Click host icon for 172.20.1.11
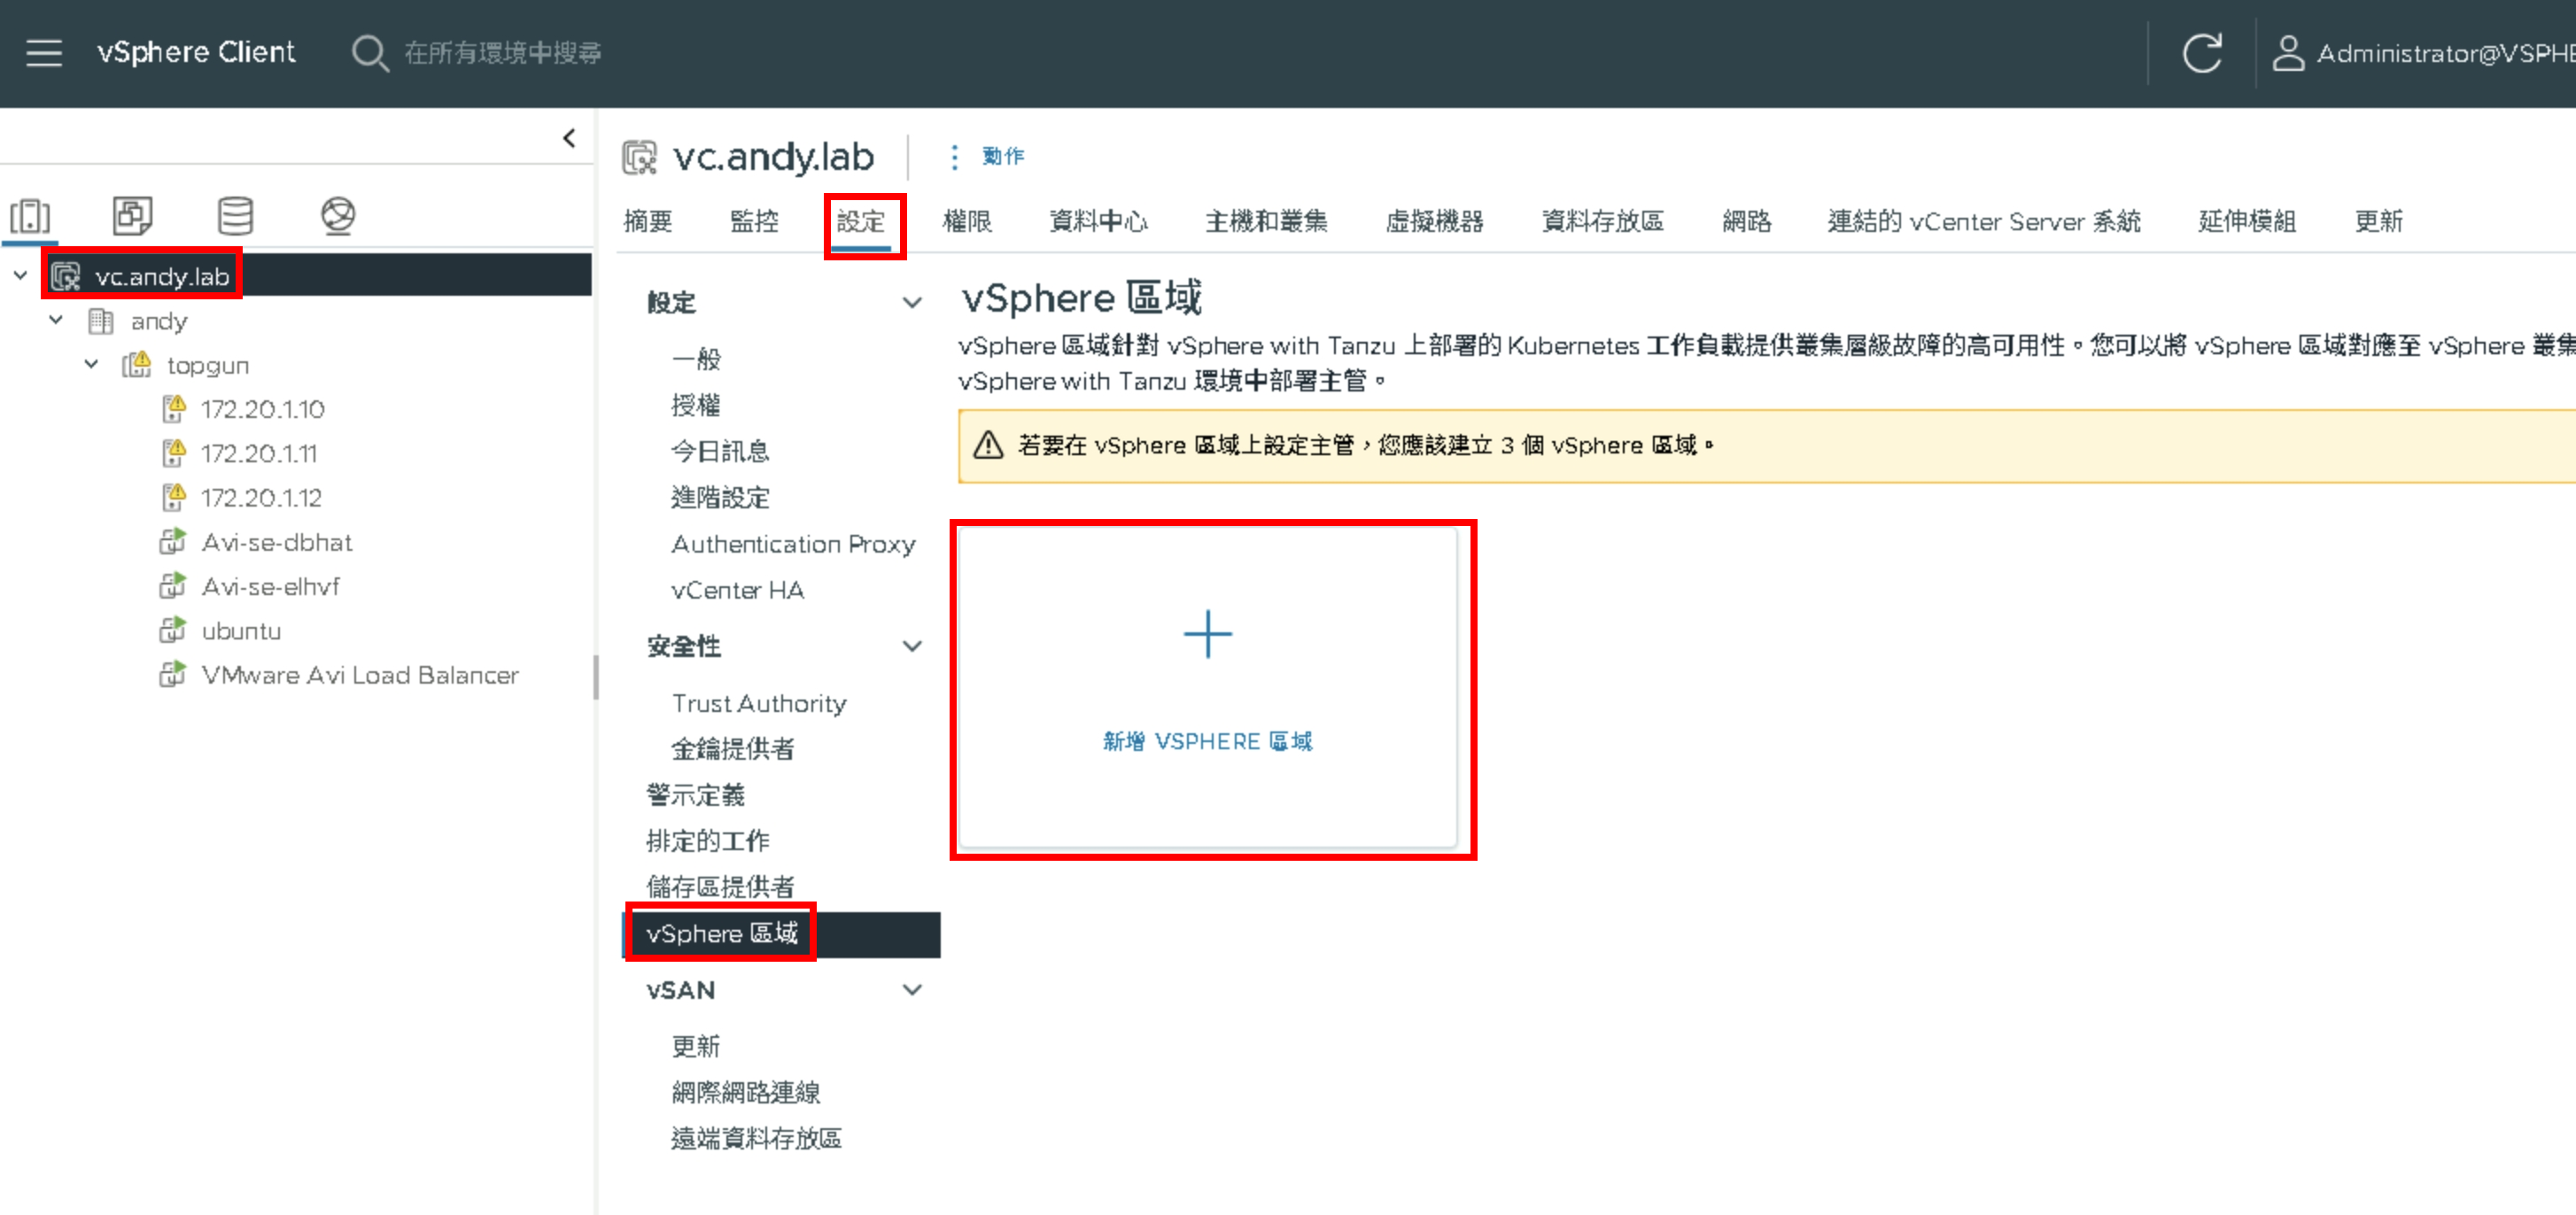Image resolution: width=2576 pixels, height=1215 pixels. tap(174, 453)
